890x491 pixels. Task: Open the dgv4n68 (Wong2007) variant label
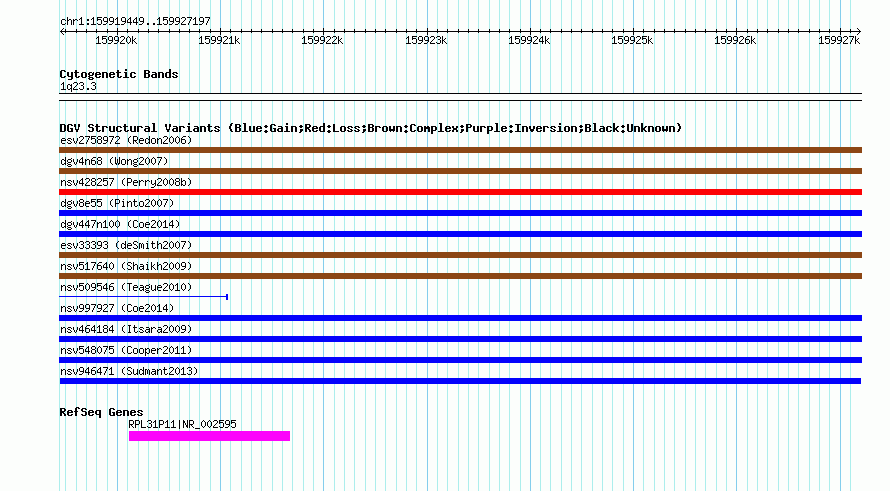114,161
